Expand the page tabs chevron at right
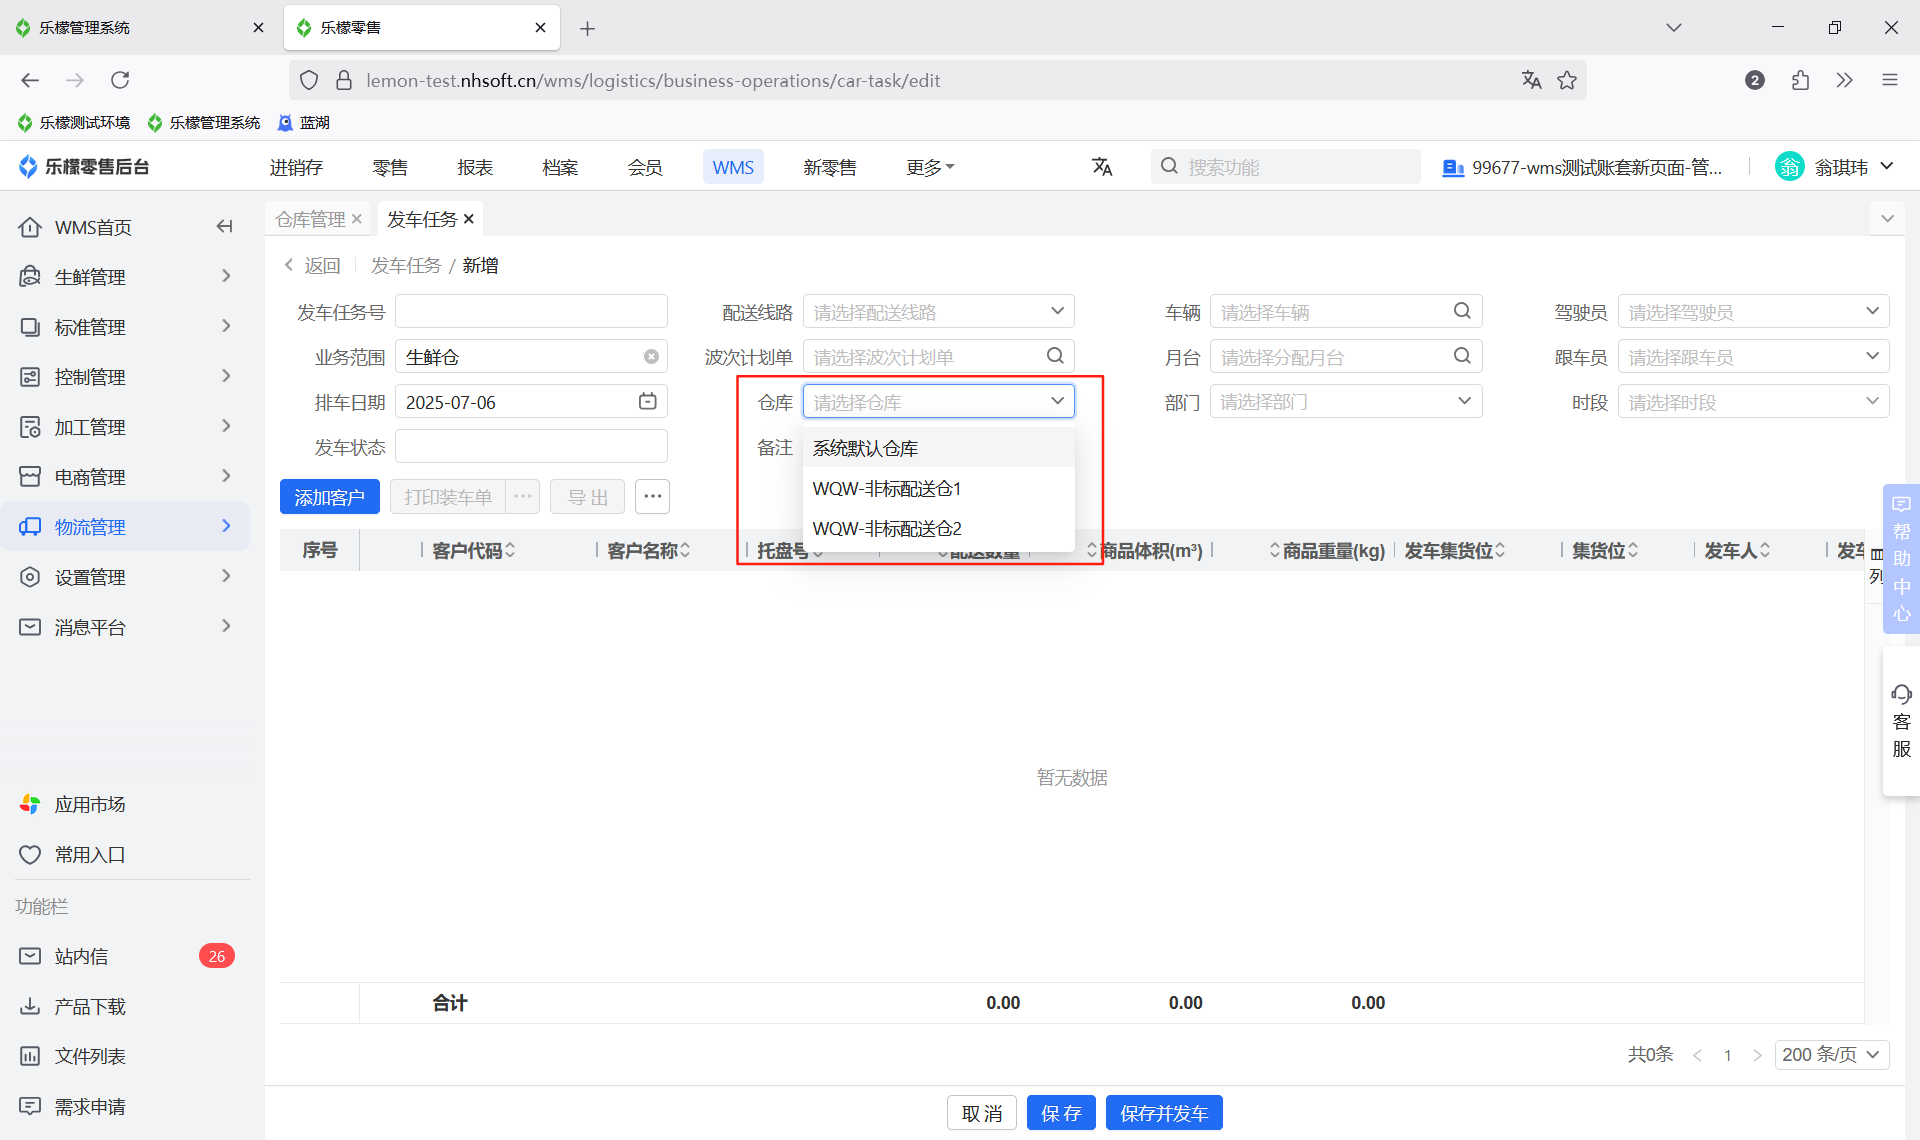The image size is (1920, 1140). point(1887,219)
